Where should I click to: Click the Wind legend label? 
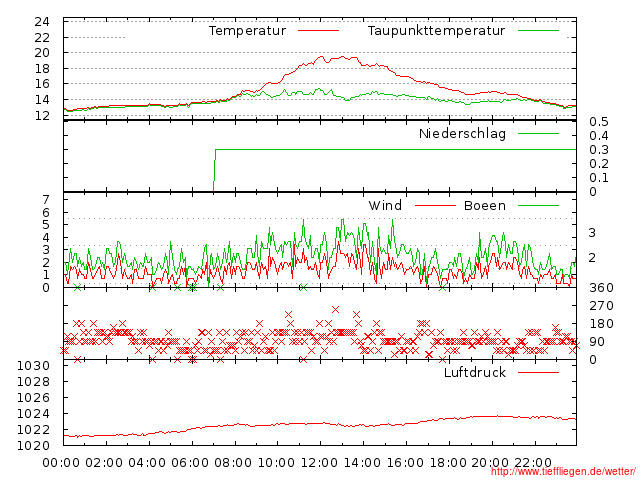(x=385, y=205)
